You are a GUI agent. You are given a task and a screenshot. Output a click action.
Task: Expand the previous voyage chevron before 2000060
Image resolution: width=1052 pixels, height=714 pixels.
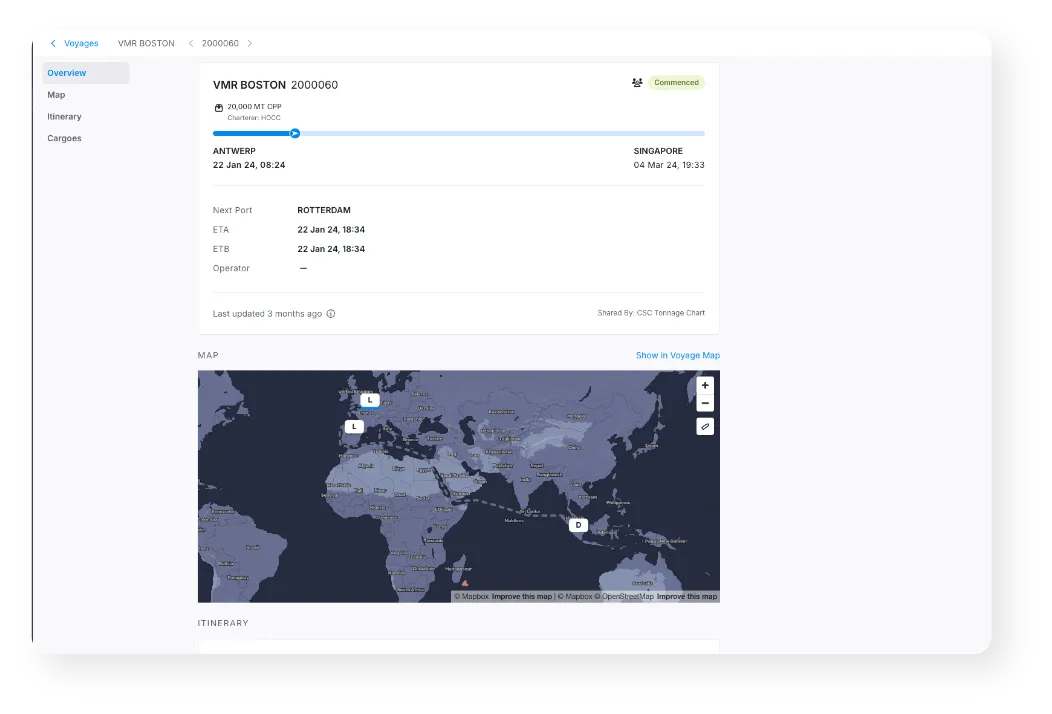(x=191, y=43)
